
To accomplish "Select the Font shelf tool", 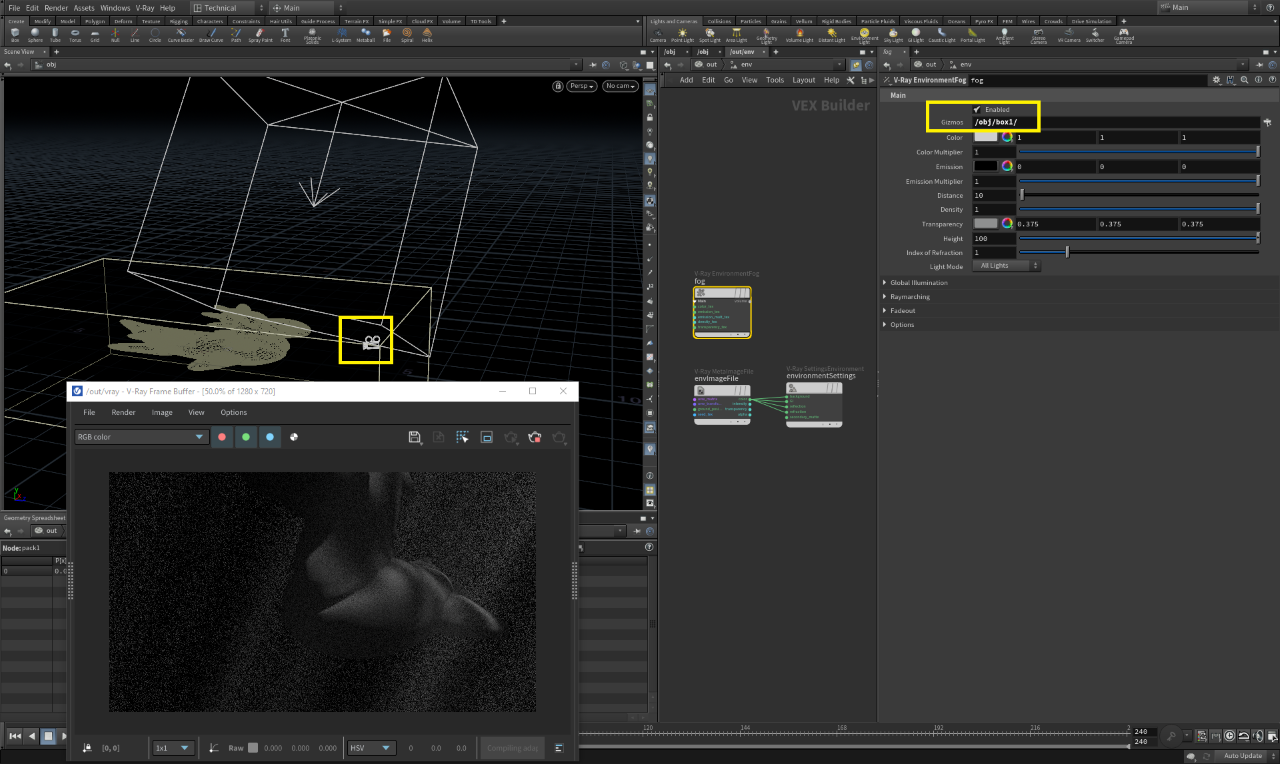I will pos(286,35).
